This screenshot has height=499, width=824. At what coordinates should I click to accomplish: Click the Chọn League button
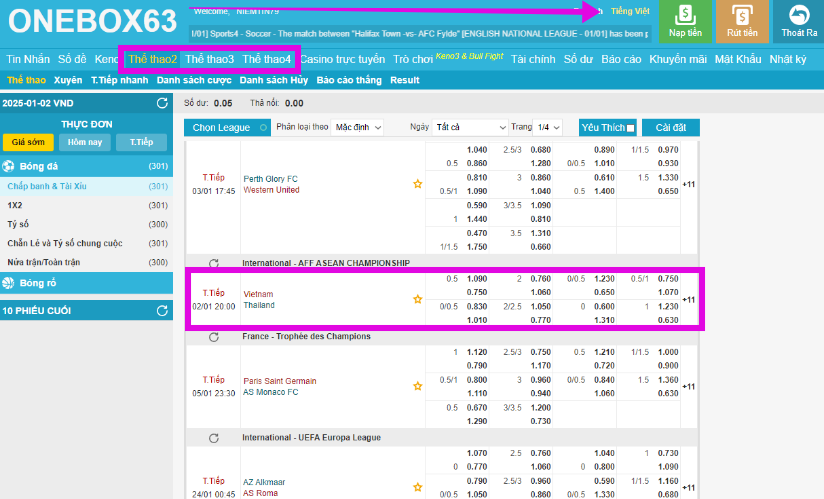[227, 128]
